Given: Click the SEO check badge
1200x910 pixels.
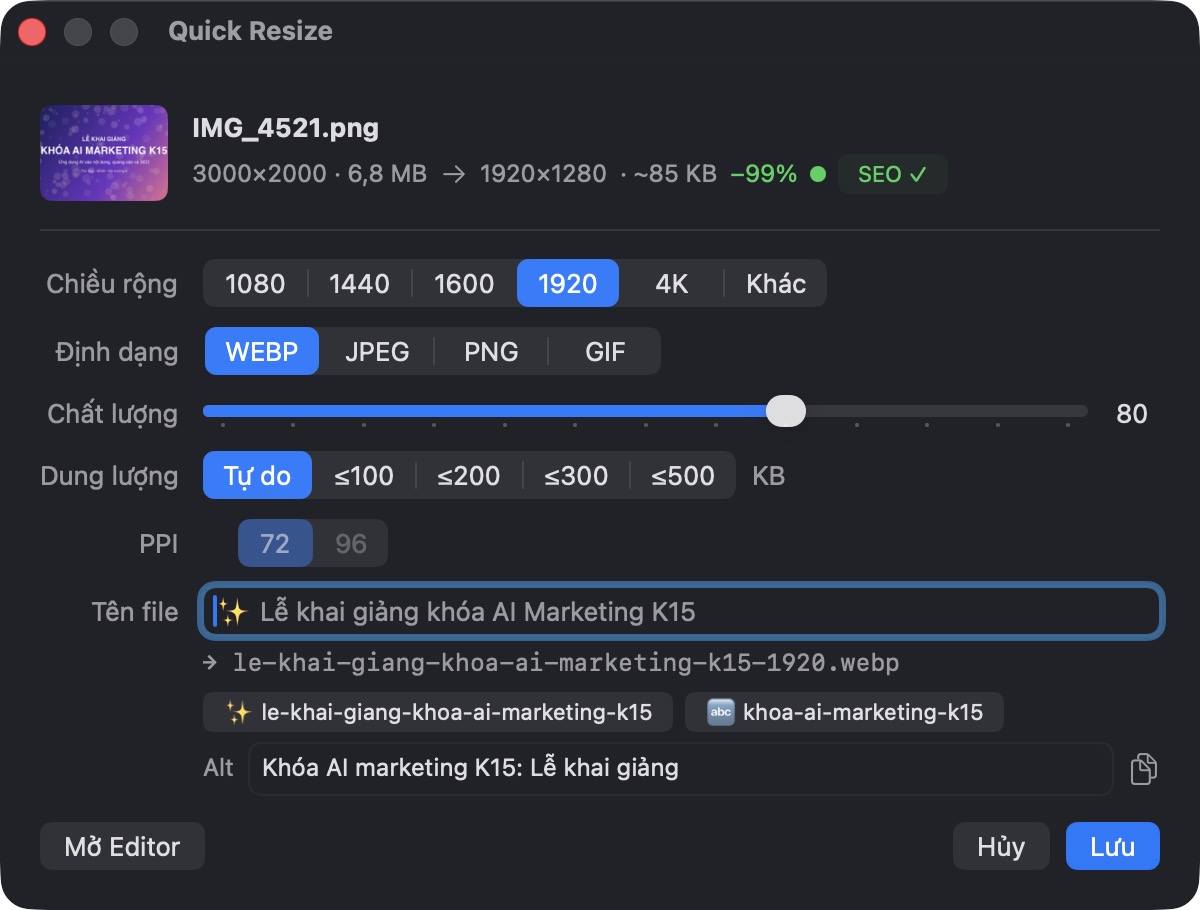Looking at the screenshot, I should 892,174.
